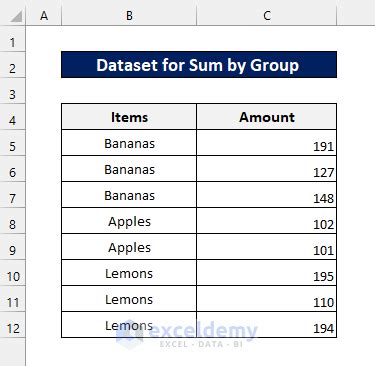Screen dimensions: 375x366
Task: Click the cell containing 195
Action: (x=267, y=273)
